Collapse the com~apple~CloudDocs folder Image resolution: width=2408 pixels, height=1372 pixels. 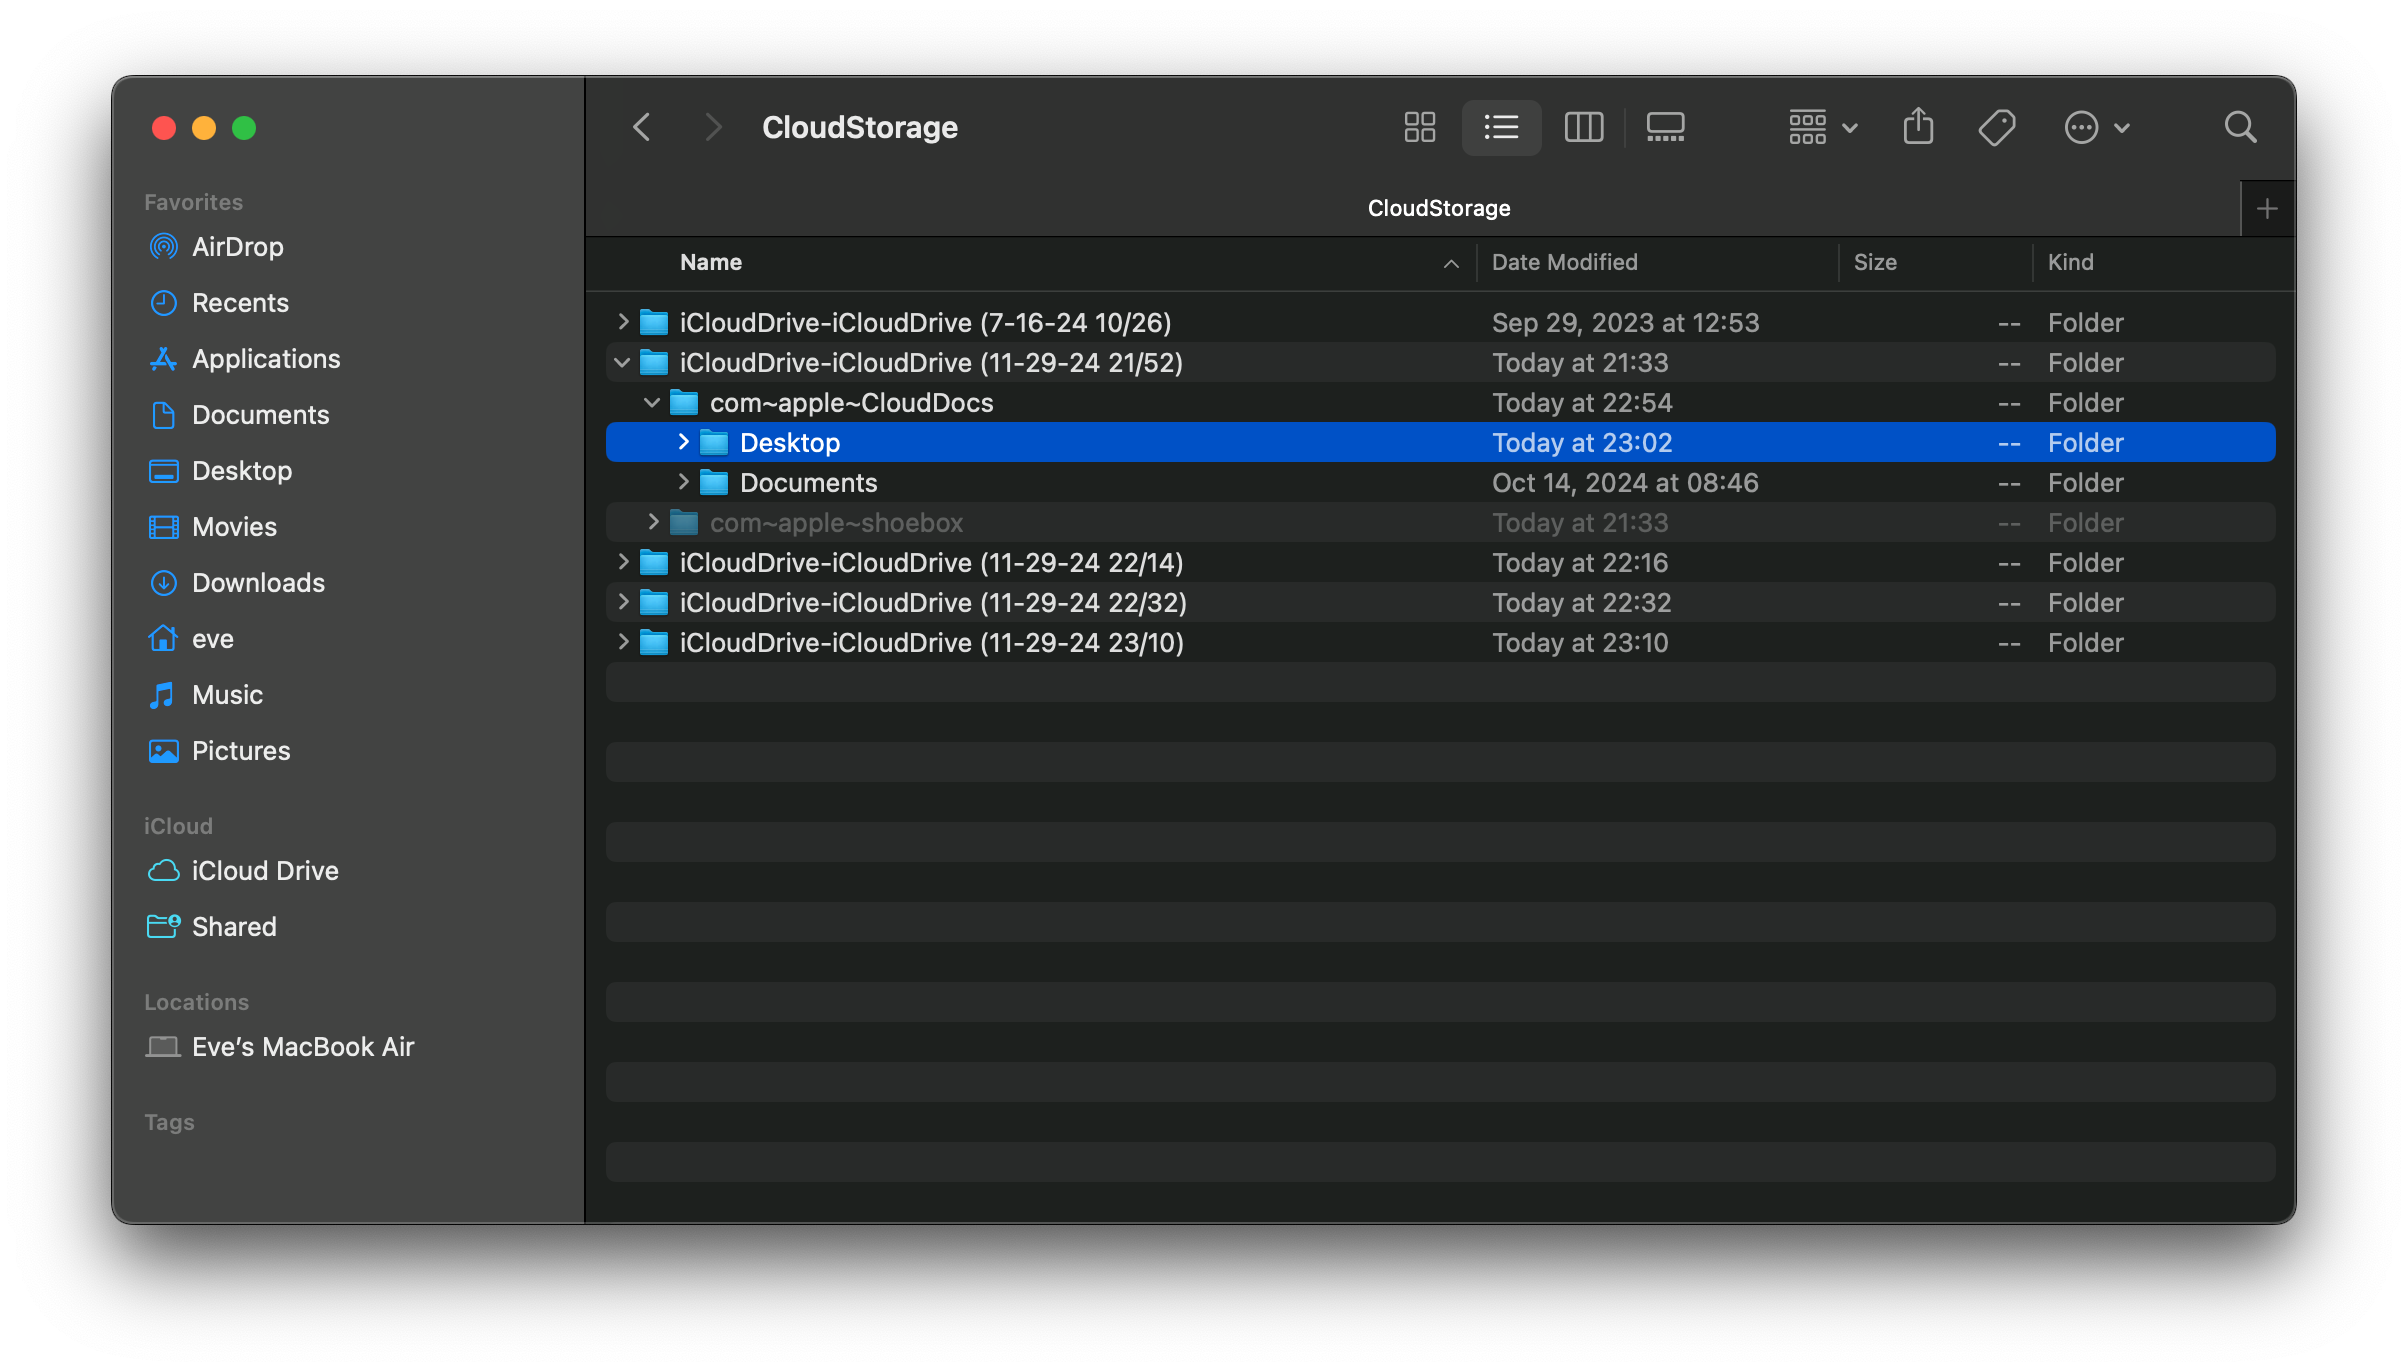click(x=652, y=402)
